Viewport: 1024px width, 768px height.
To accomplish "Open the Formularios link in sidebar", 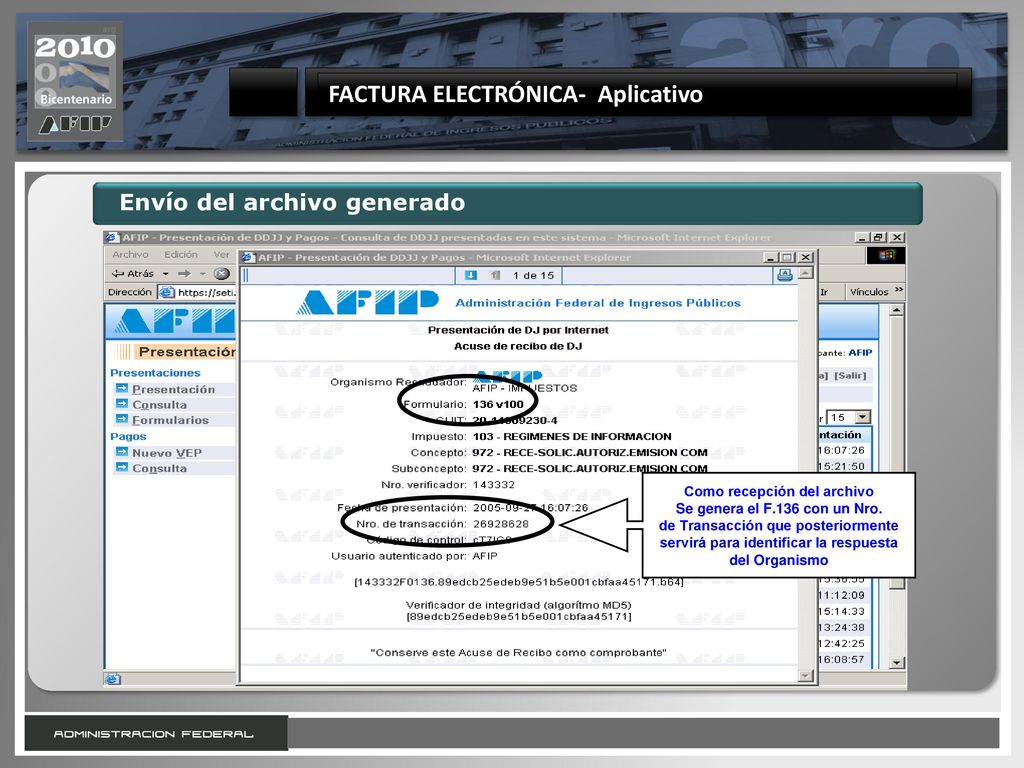I will click(170, 421).
